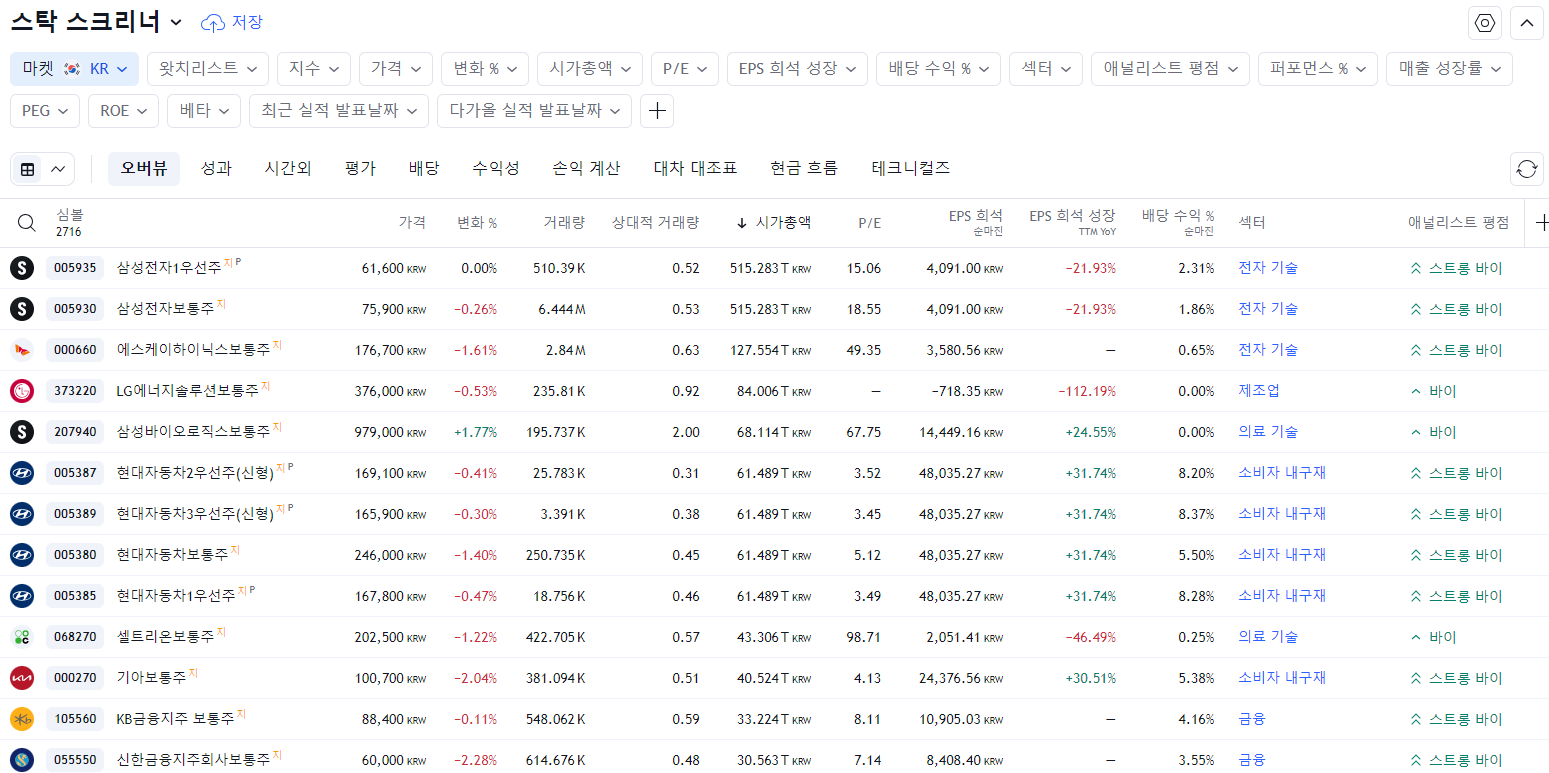Switch to the 성과 tab
Screen dimensions: 1549x773
(x=216, y=169)
